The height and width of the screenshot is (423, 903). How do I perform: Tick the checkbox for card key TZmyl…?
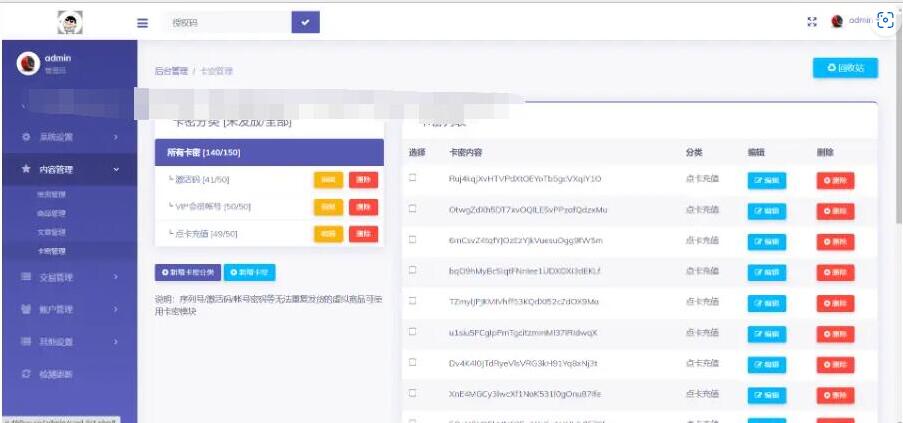[412, 300]
